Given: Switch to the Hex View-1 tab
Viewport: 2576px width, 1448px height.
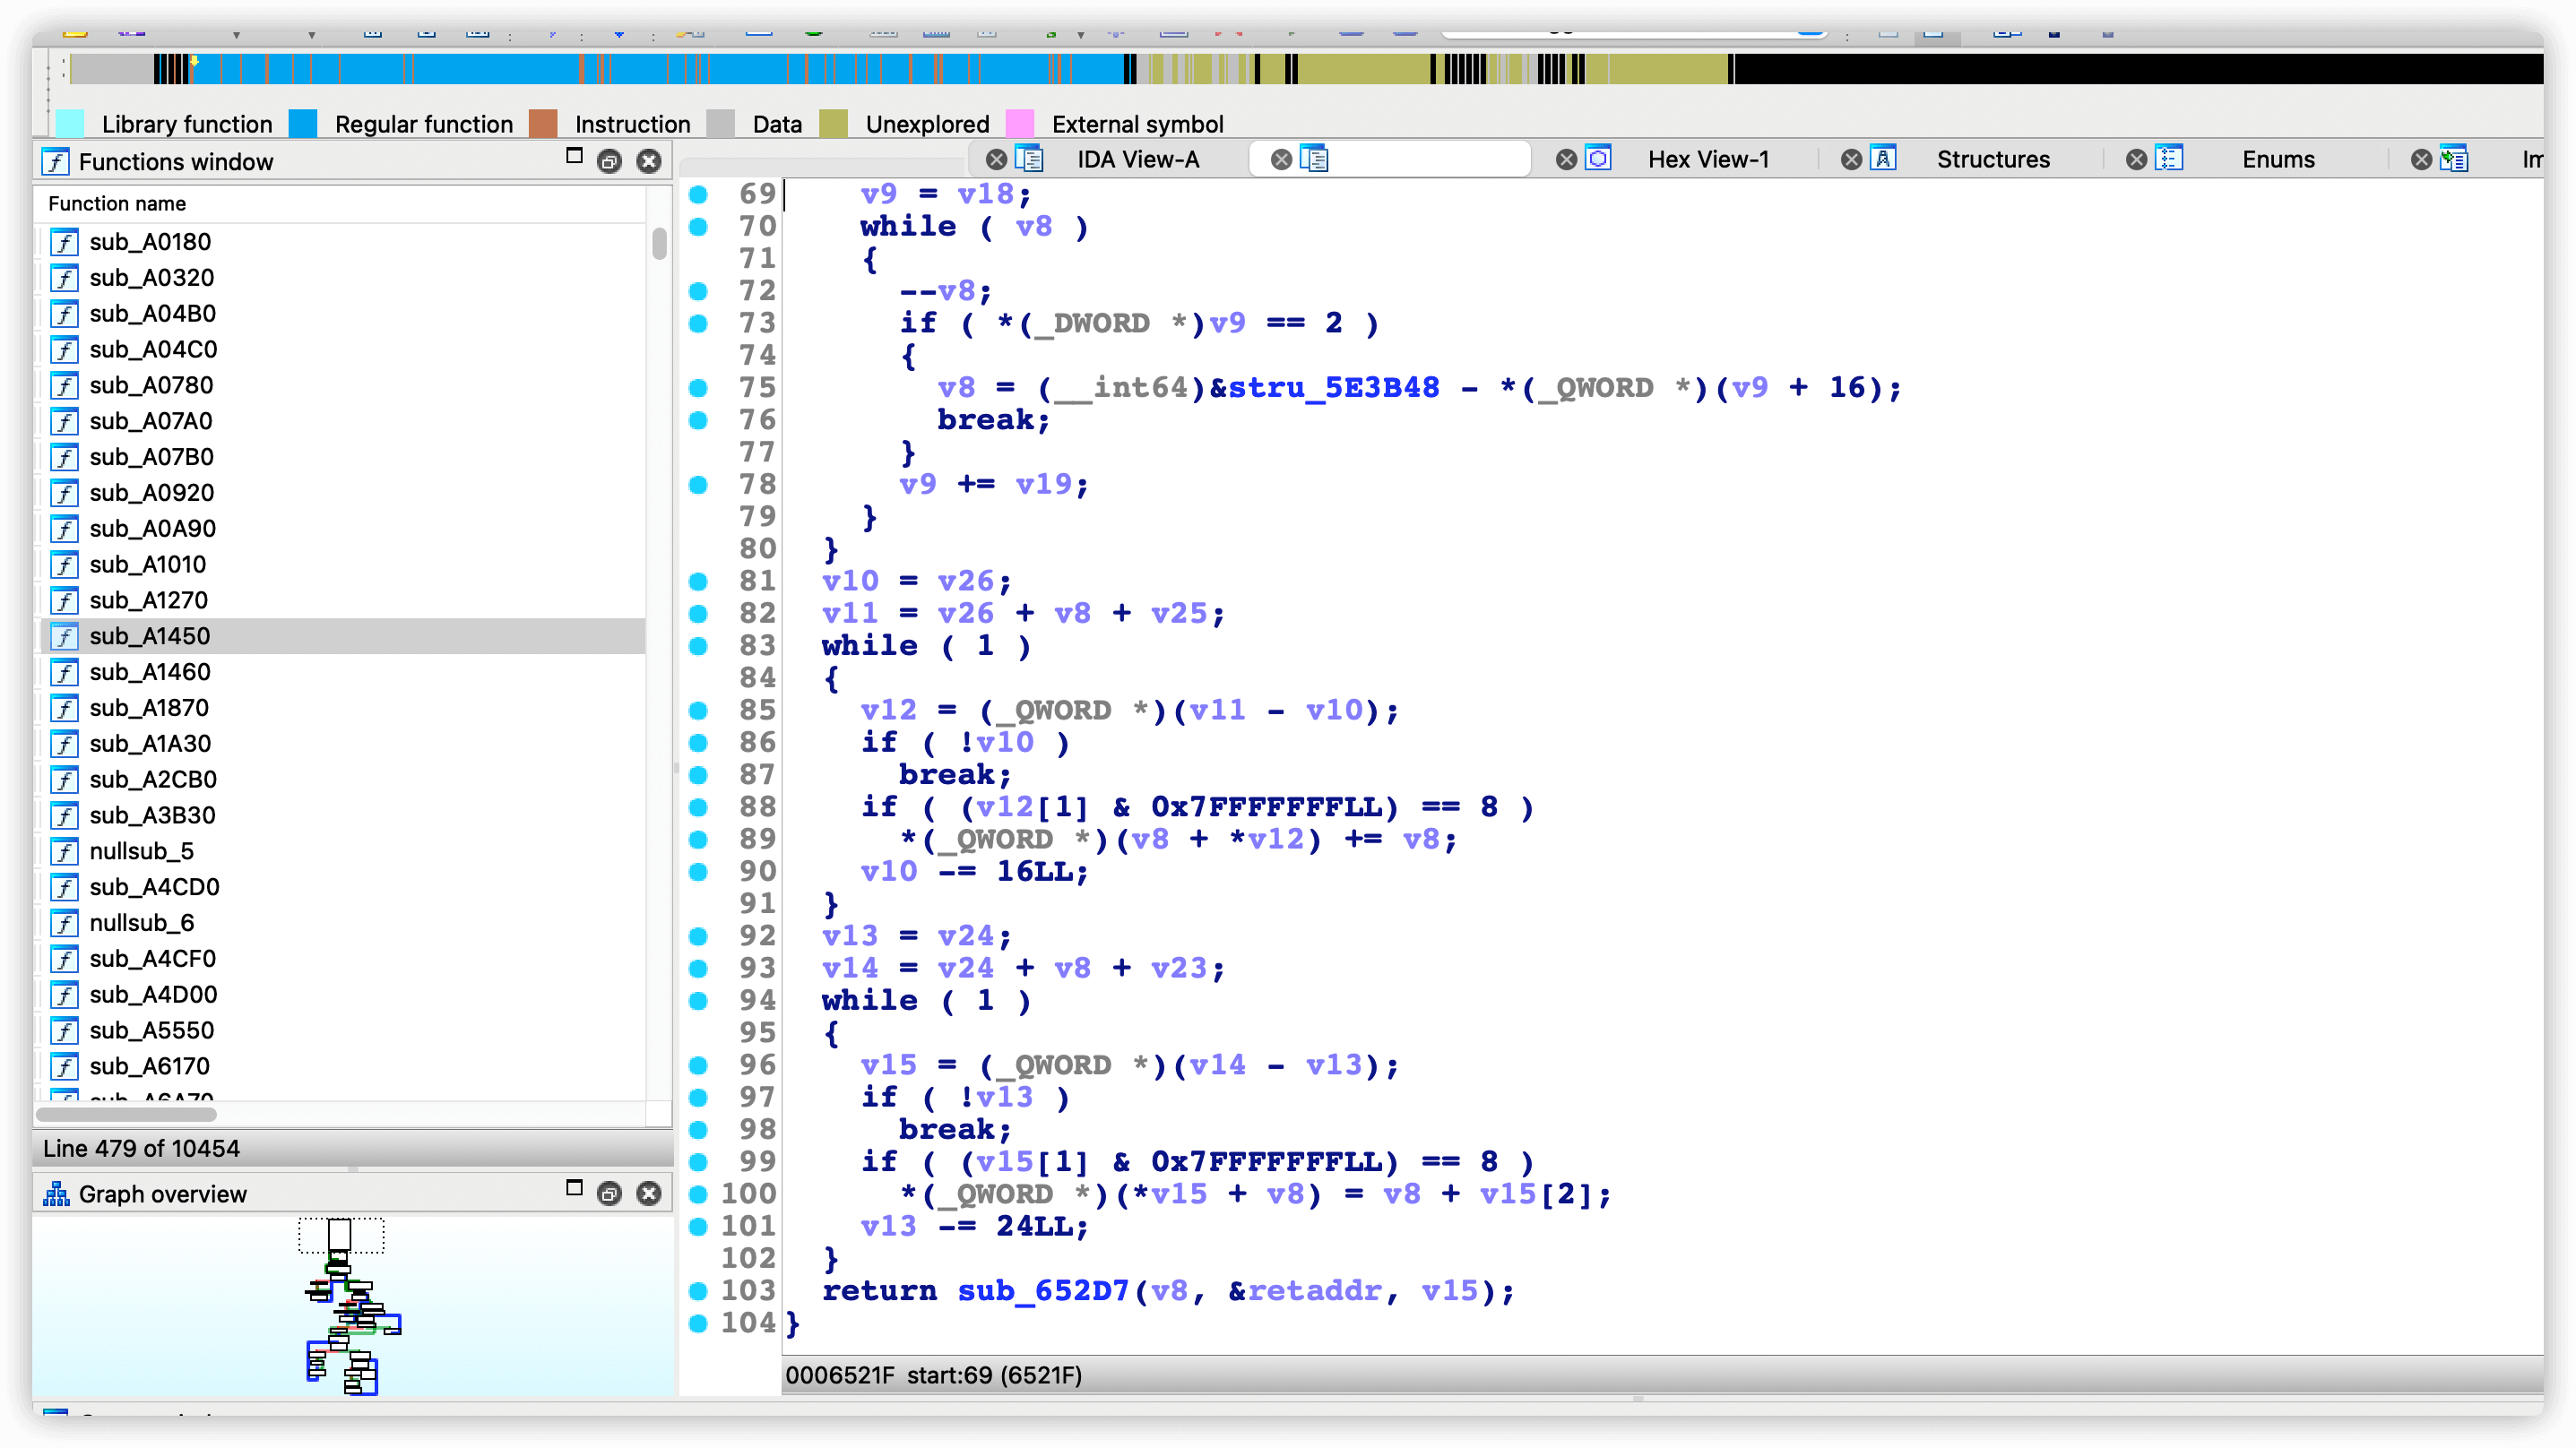Looking at the screenshot, I should pos(1708,159).
